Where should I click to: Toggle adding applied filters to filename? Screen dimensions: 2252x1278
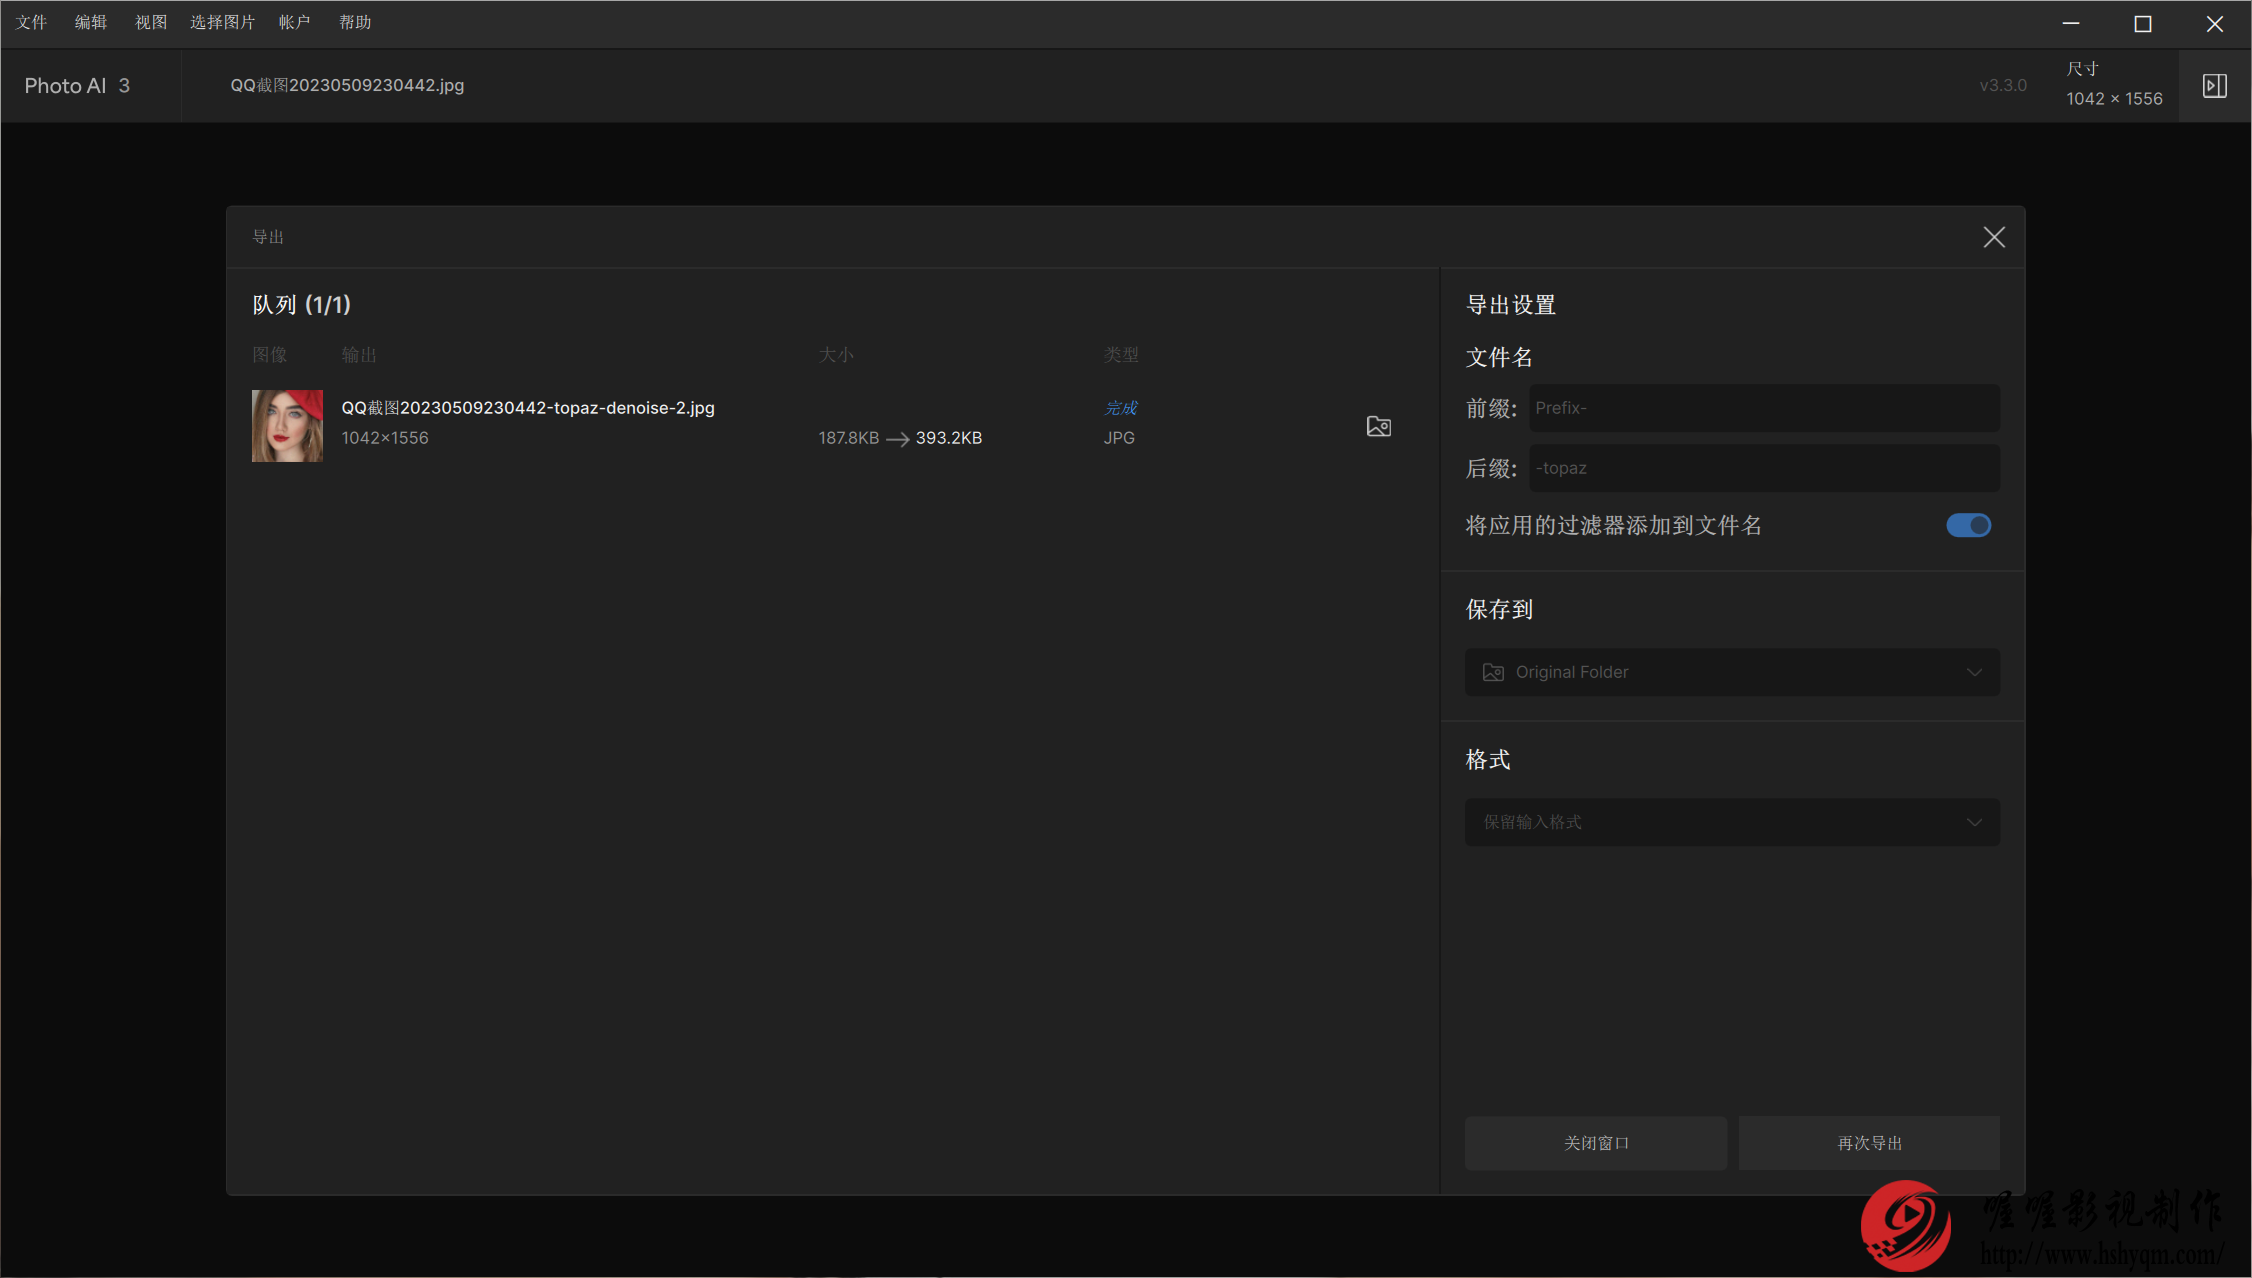point(1968,525)
